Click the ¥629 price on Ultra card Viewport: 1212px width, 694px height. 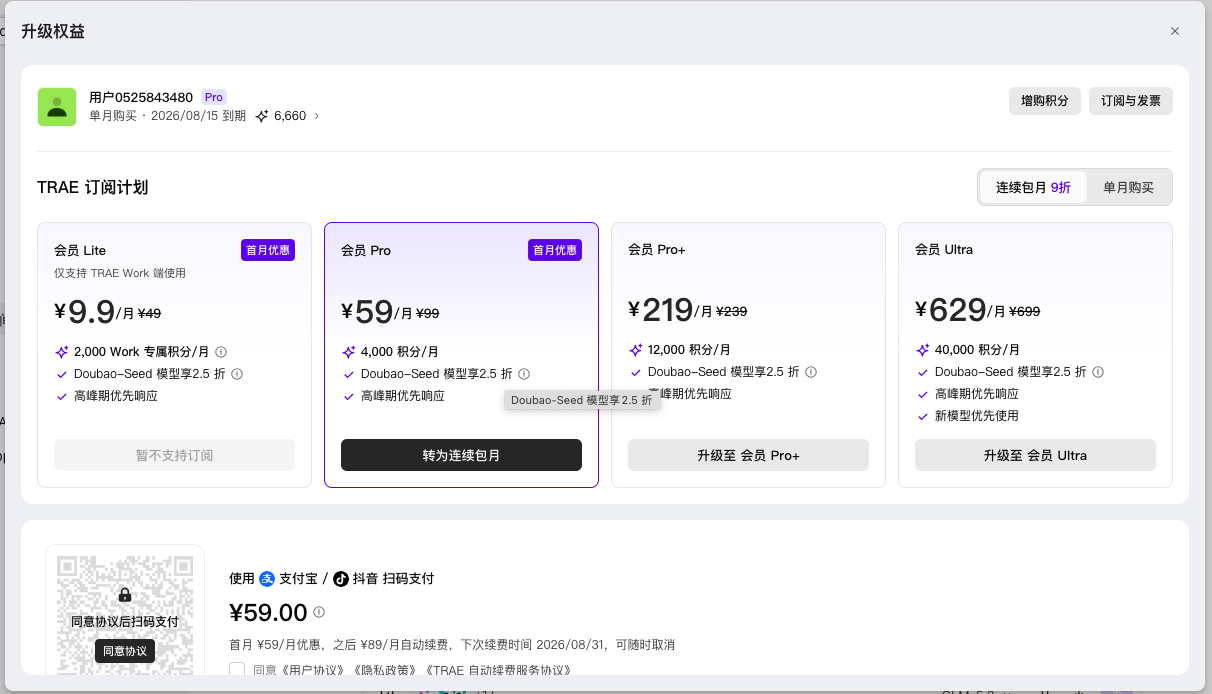[951, 310]
